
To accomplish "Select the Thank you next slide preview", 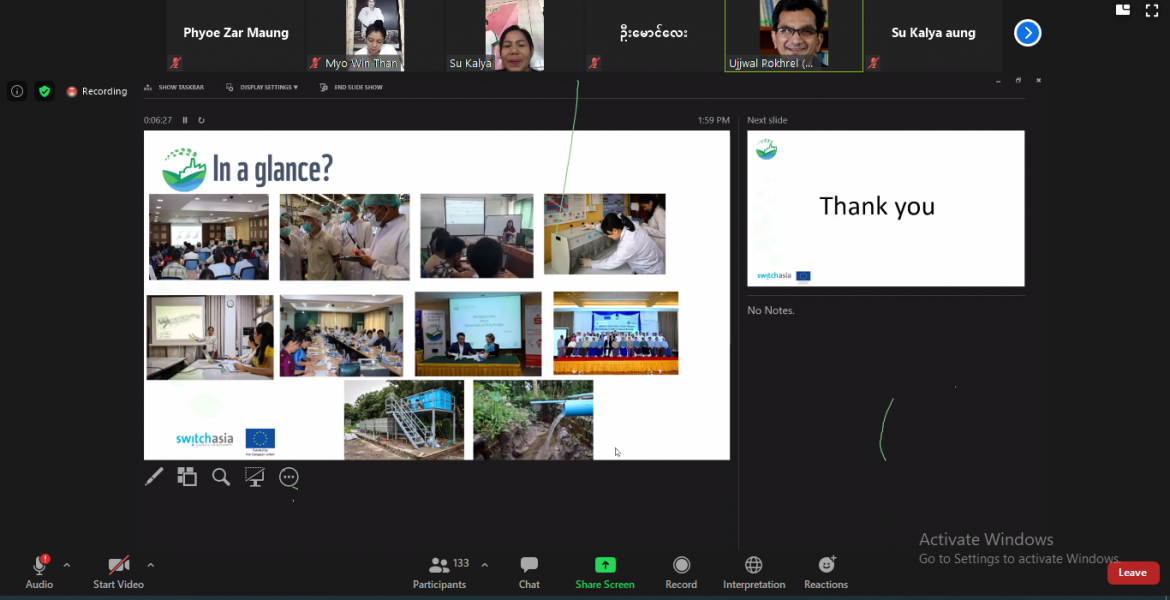I will (886, 208).
